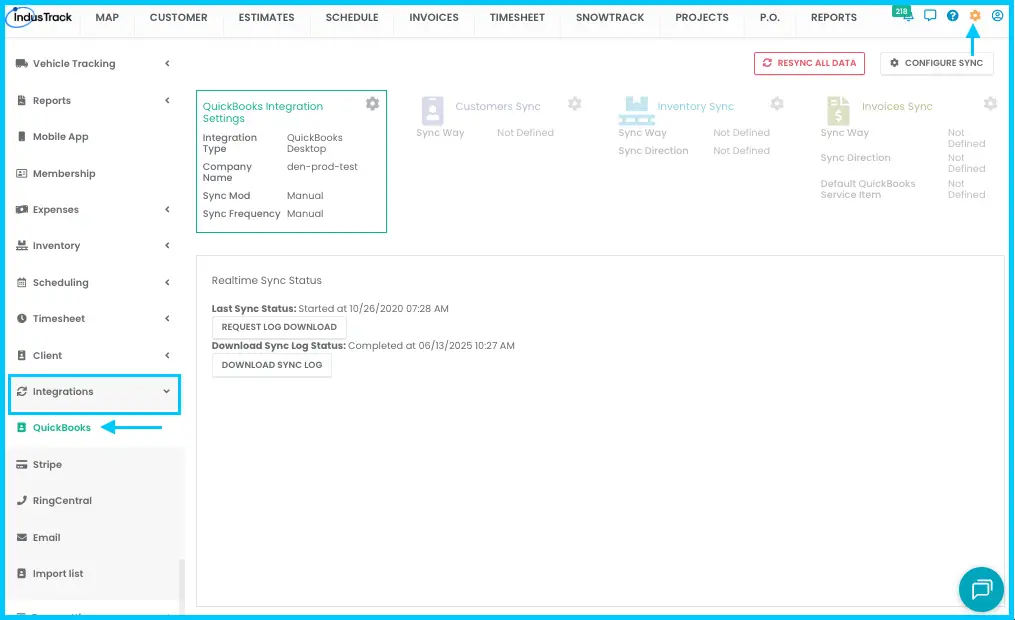
Task: Expand the sidebar Timesheet chevron
Action: pos(167,318)
